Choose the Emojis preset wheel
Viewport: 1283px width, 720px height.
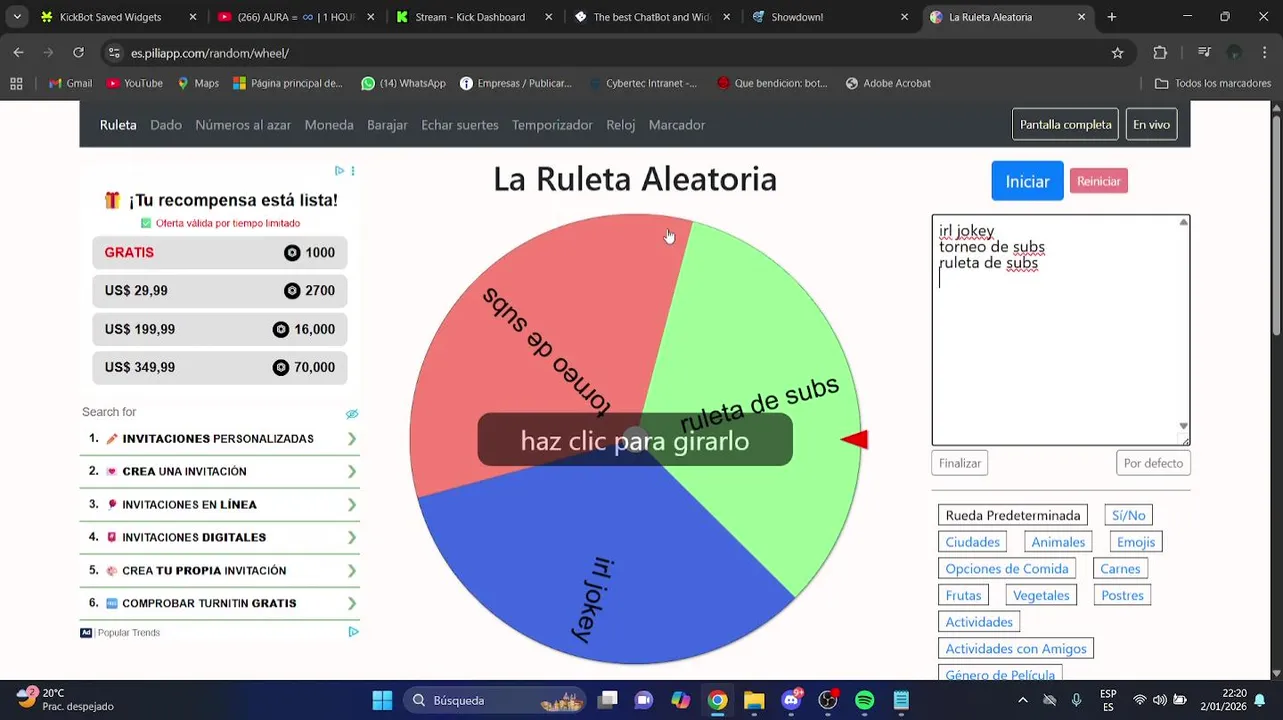pyautogui.click(x=1136, y=542)
